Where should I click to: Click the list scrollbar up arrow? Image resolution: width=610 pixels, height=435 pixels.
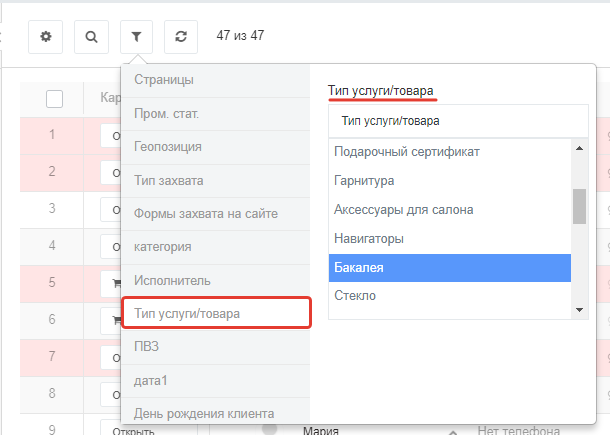click(x=579, y=148)
